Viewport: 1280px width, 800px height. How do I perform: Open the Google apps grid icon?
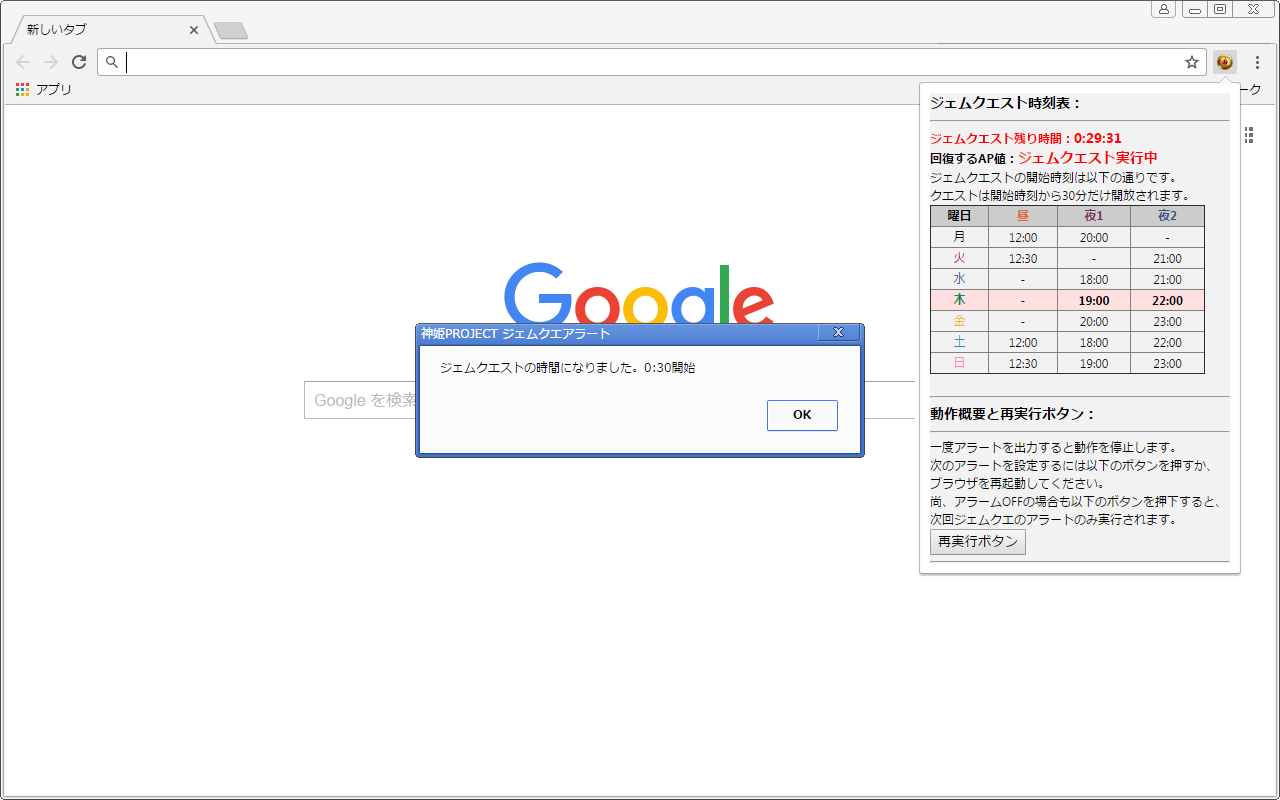1249,135
